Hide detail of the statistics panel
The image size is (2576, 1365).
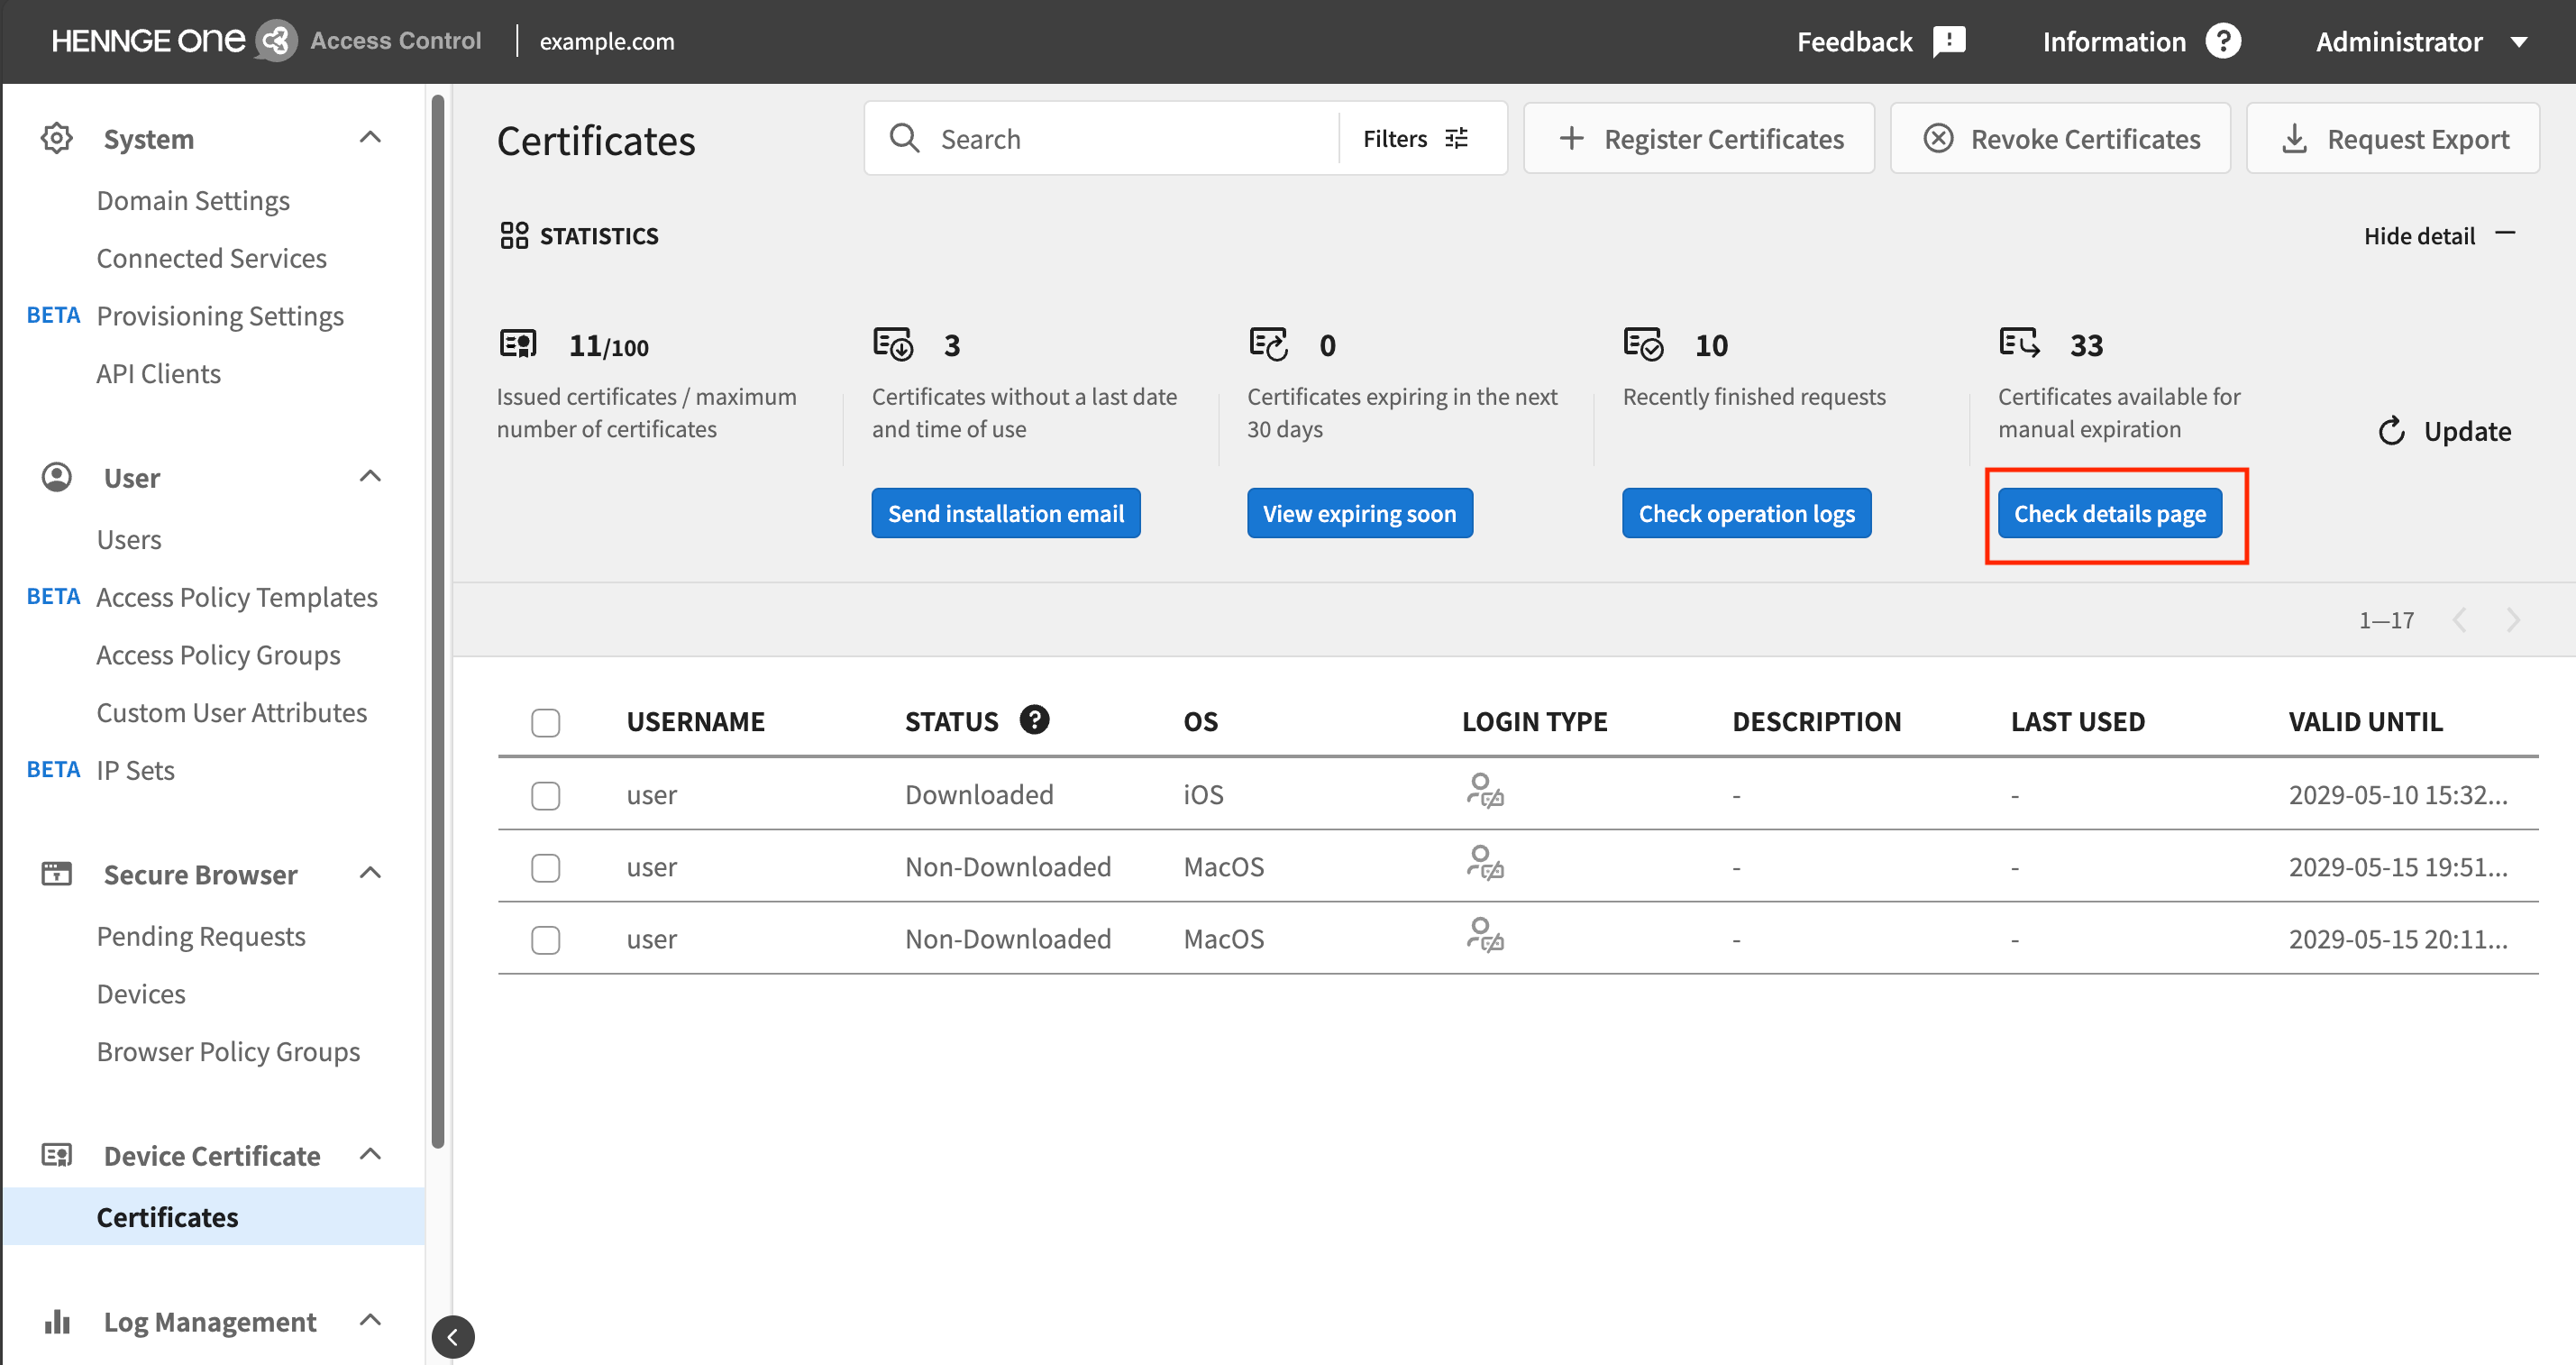coord(2439,236)
